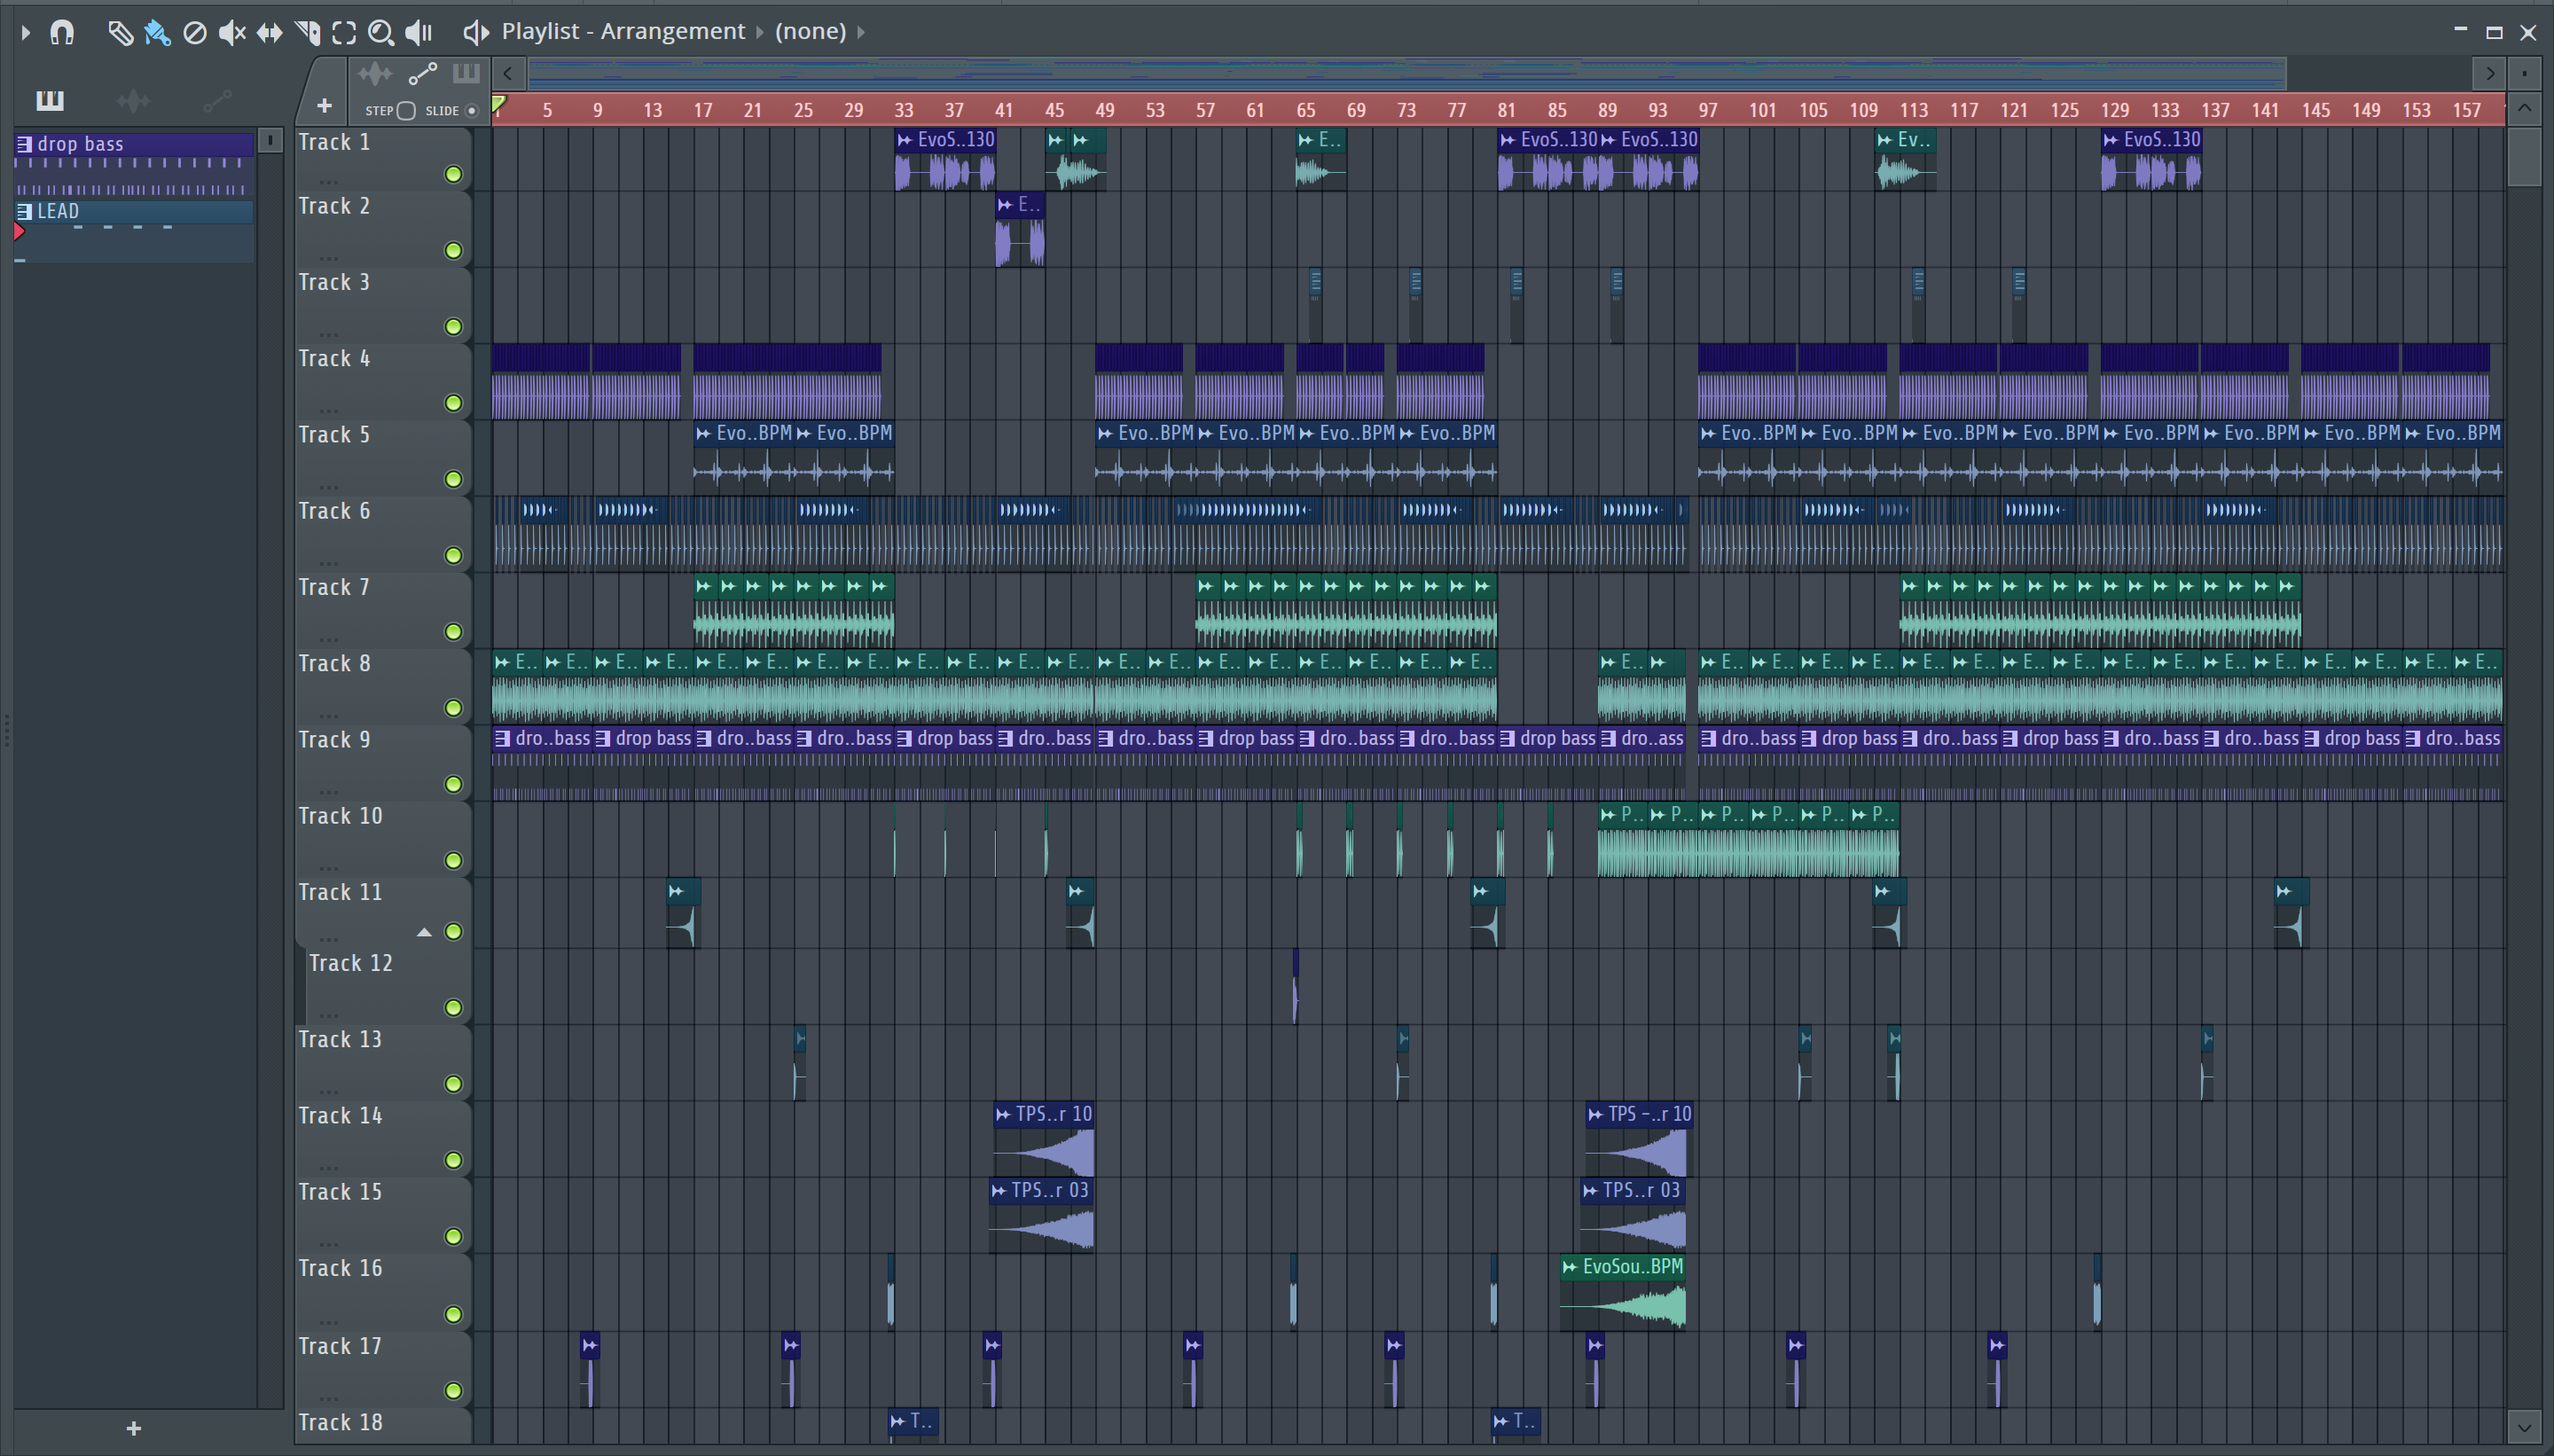Open Track 13 options dots

[328, 1092]
